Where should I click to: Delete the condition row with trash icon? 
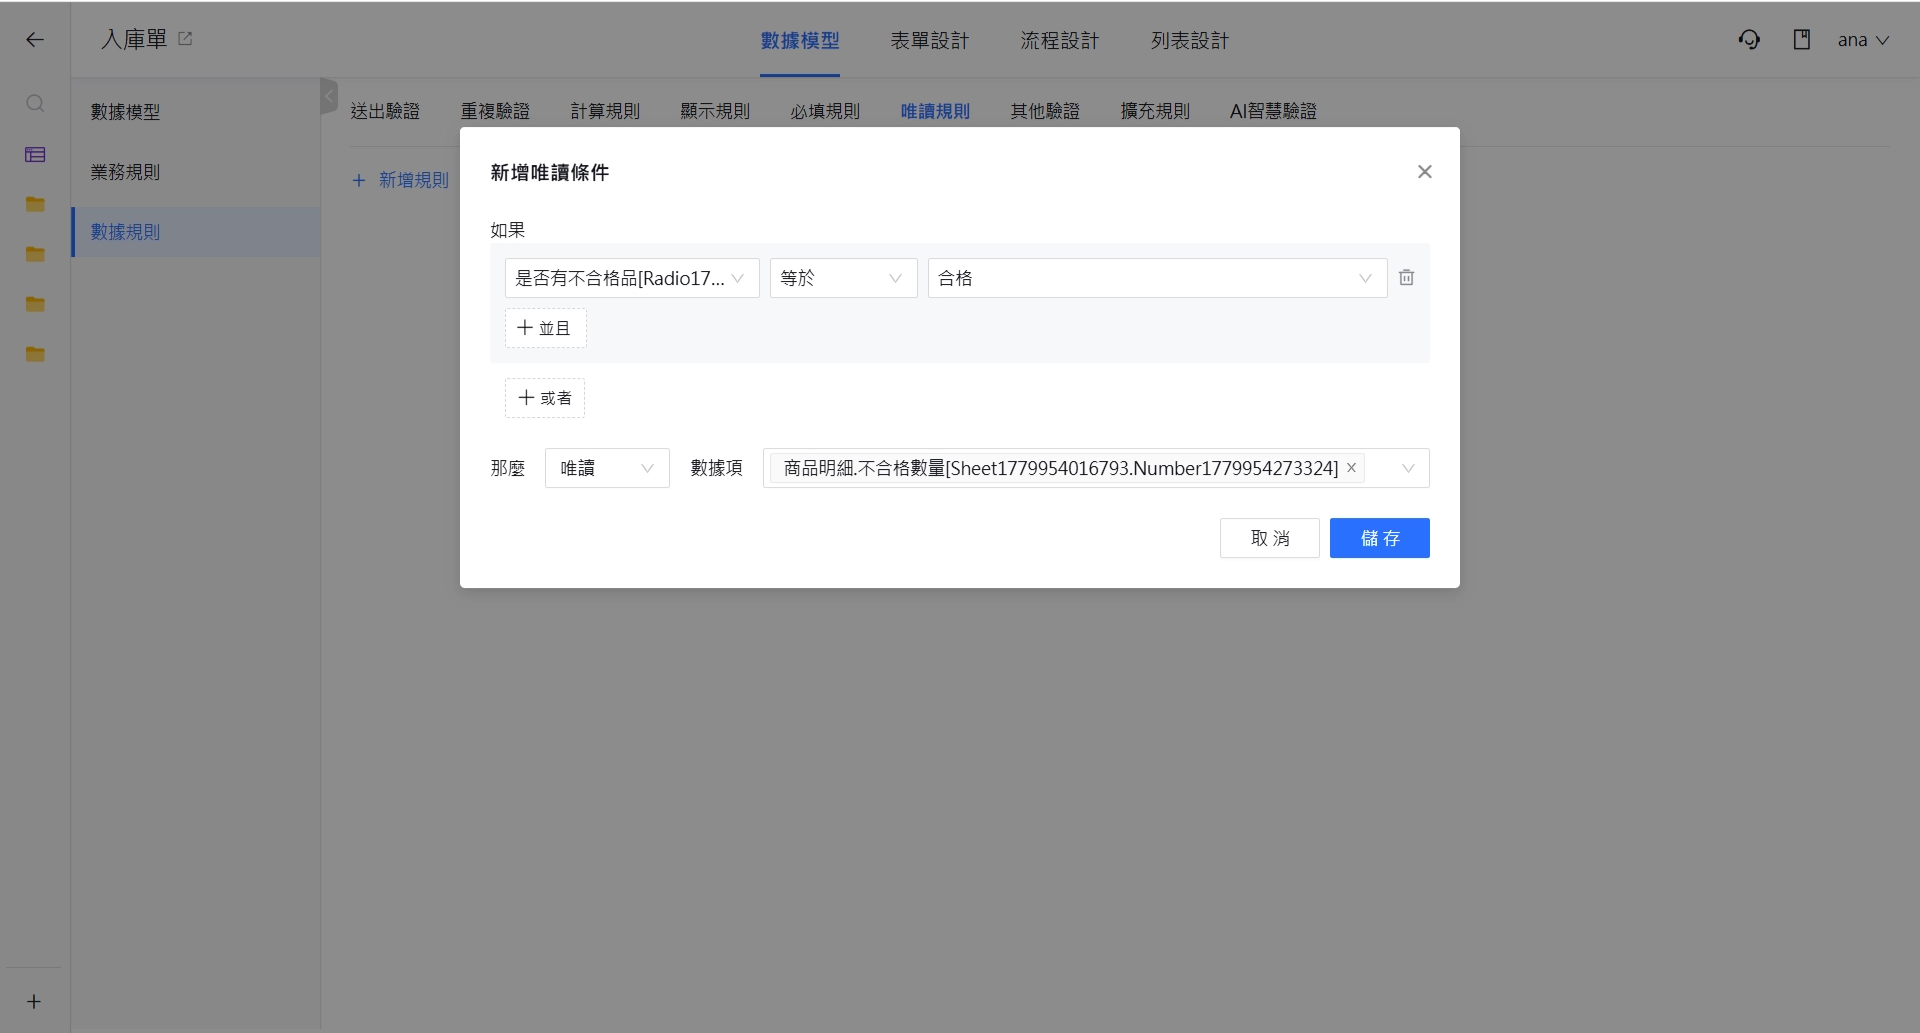1406,278
